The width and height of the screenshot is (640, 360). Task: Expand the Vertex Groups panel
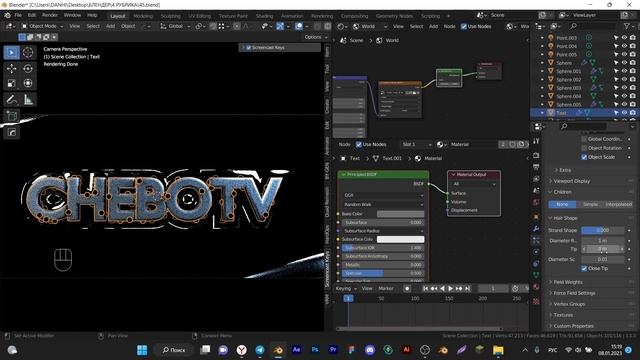coord(569,304)
